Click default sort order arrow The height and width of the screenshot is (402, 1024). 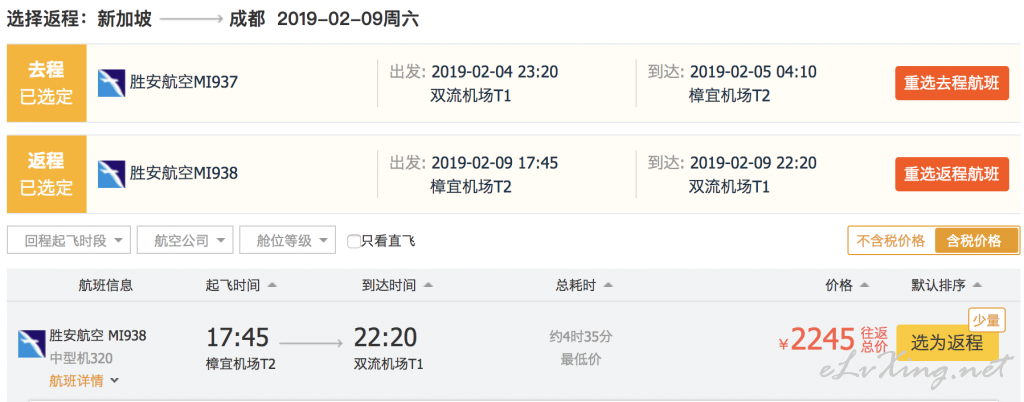977,285
